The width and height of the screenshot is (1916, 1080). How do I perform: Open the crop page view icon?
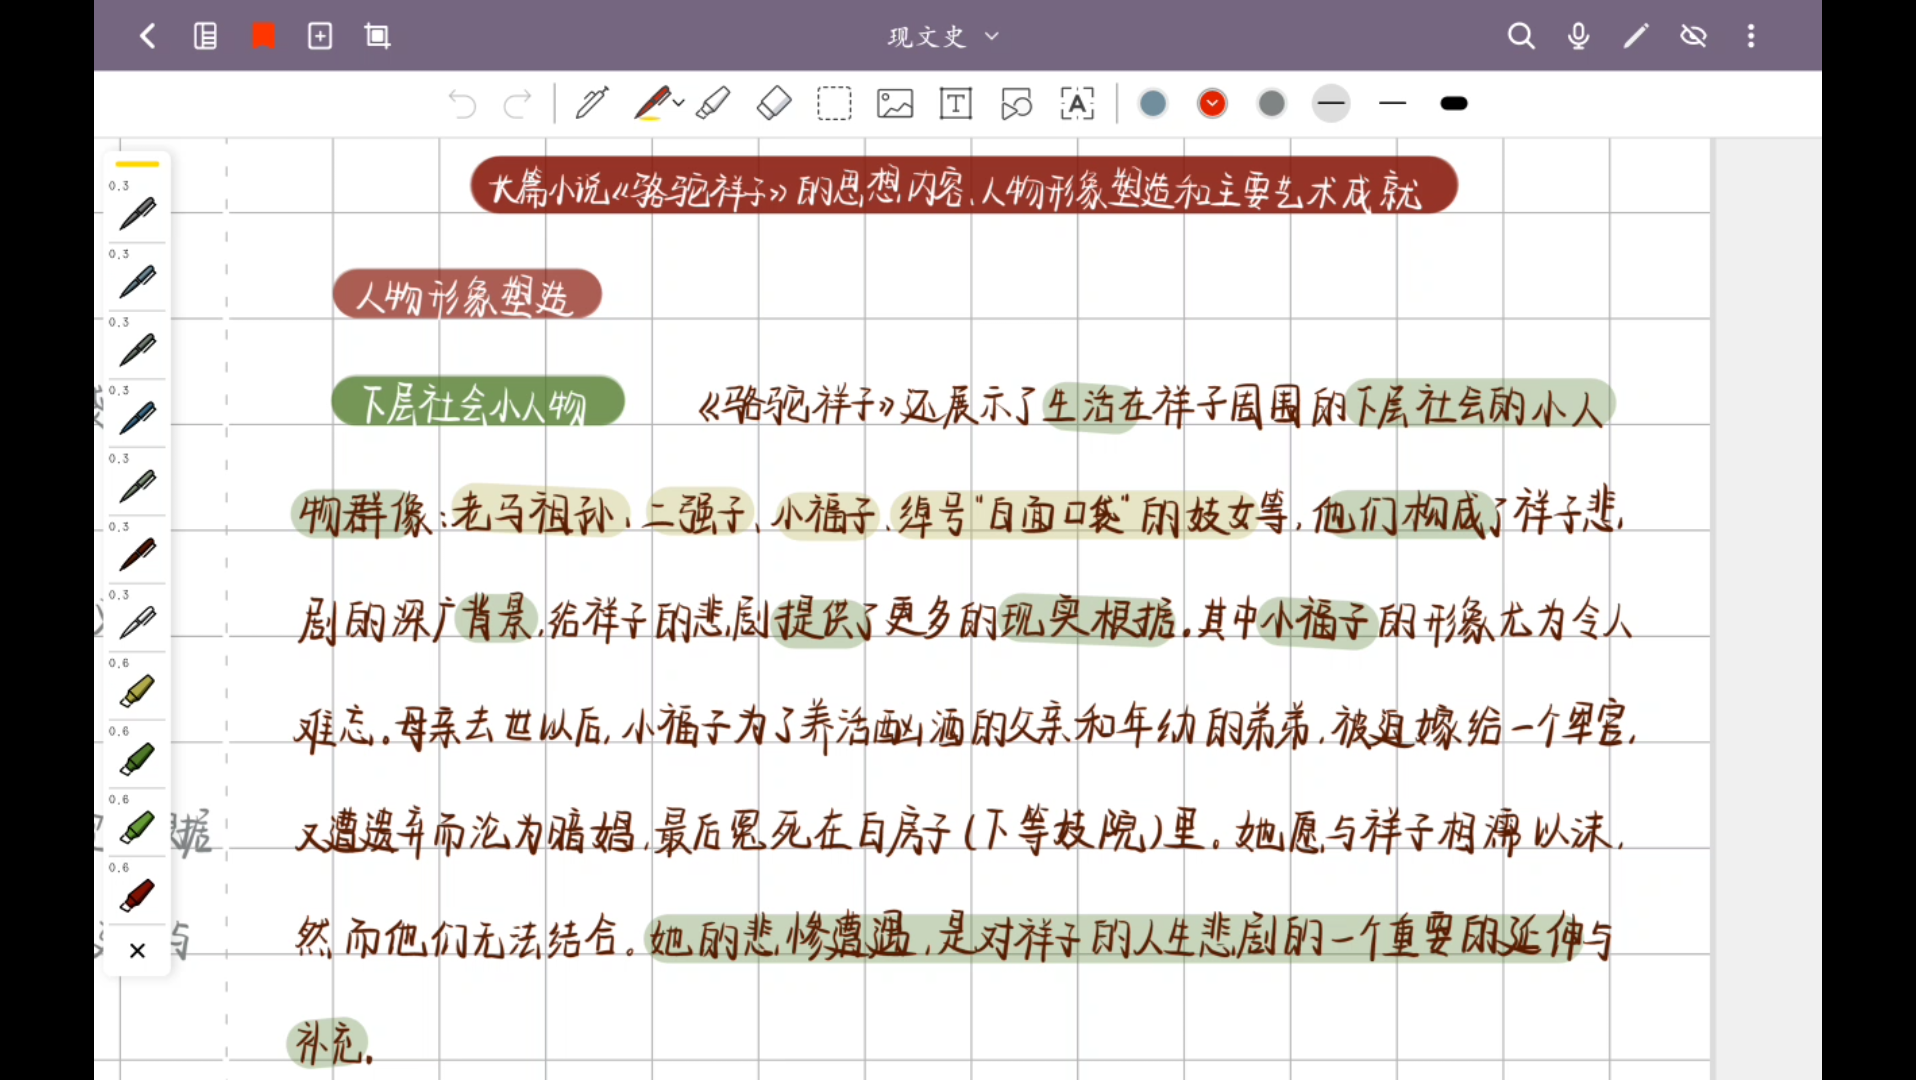377,37
